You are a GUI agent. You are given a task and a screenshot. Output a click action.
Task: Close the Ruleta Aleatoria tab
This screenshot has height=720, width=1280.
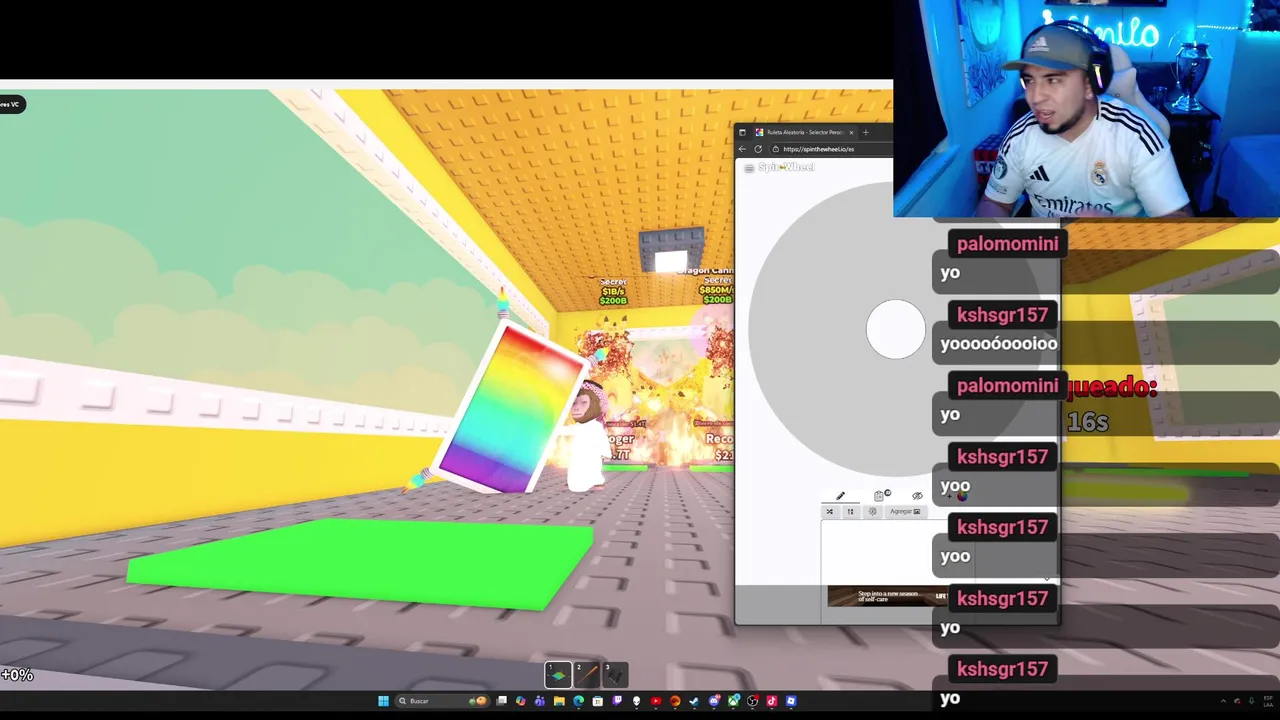click(x=851, y=133)
